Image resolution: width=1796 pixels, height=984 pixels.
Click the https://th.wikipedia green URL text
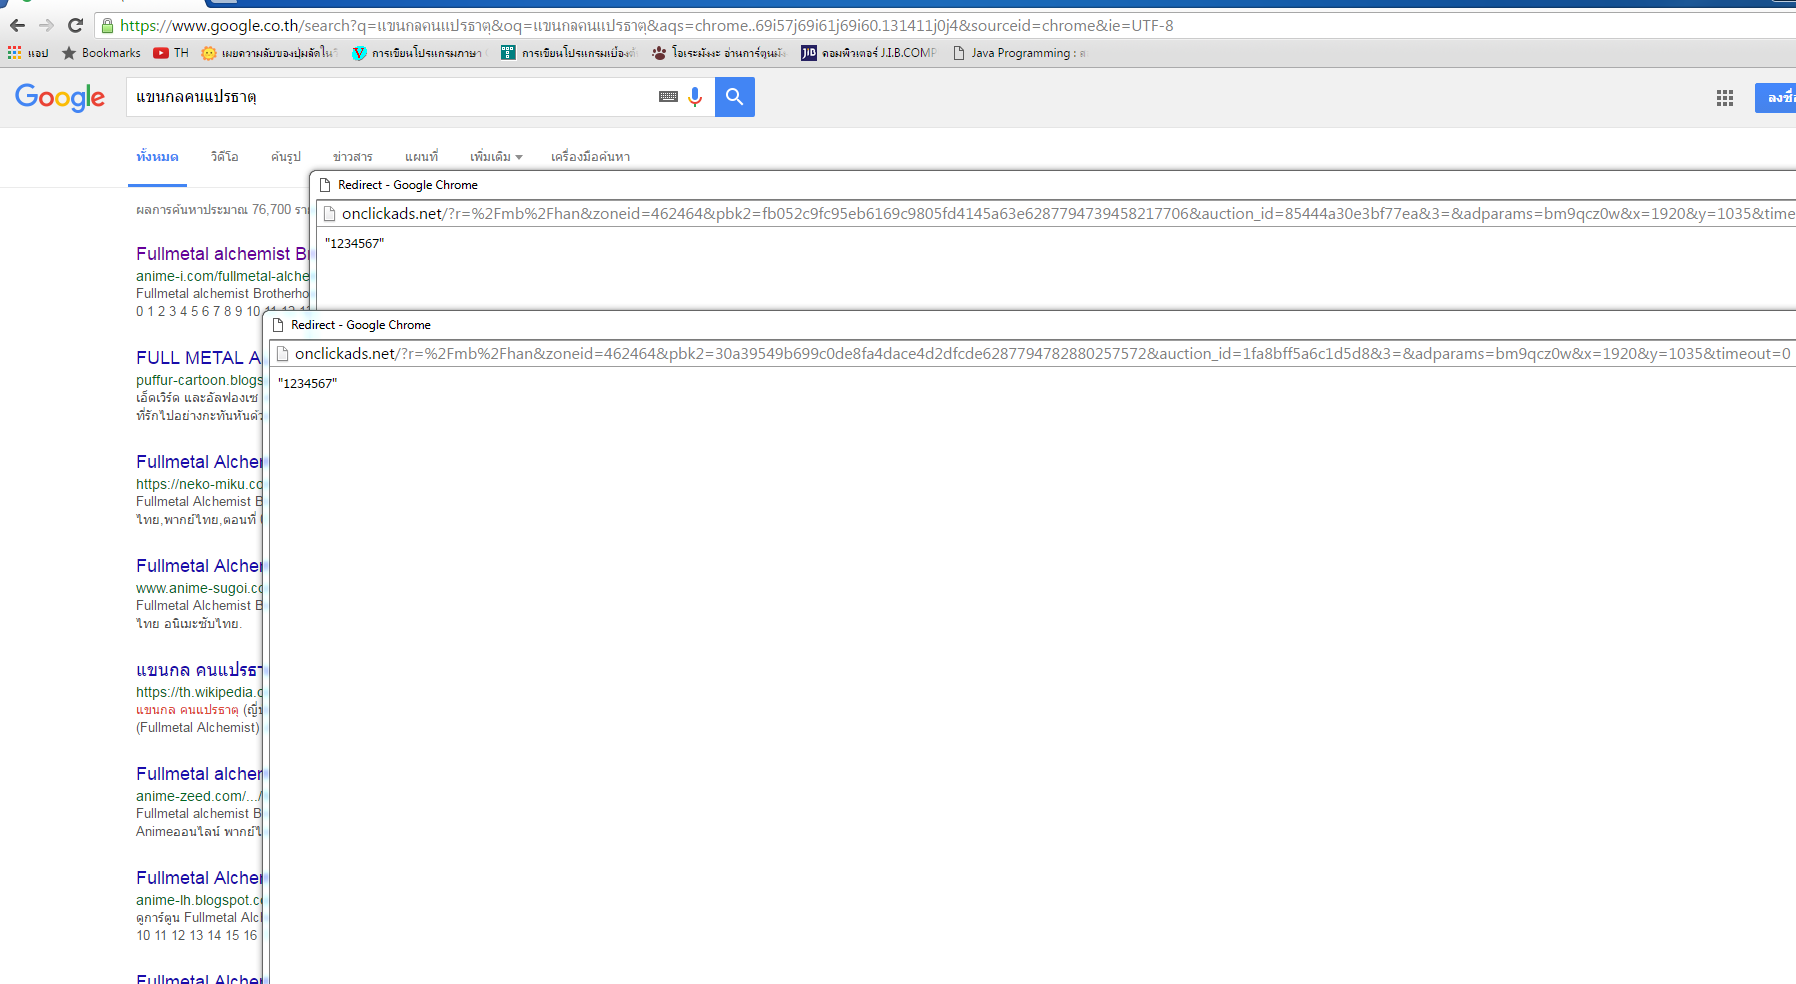tap(199, 692)
